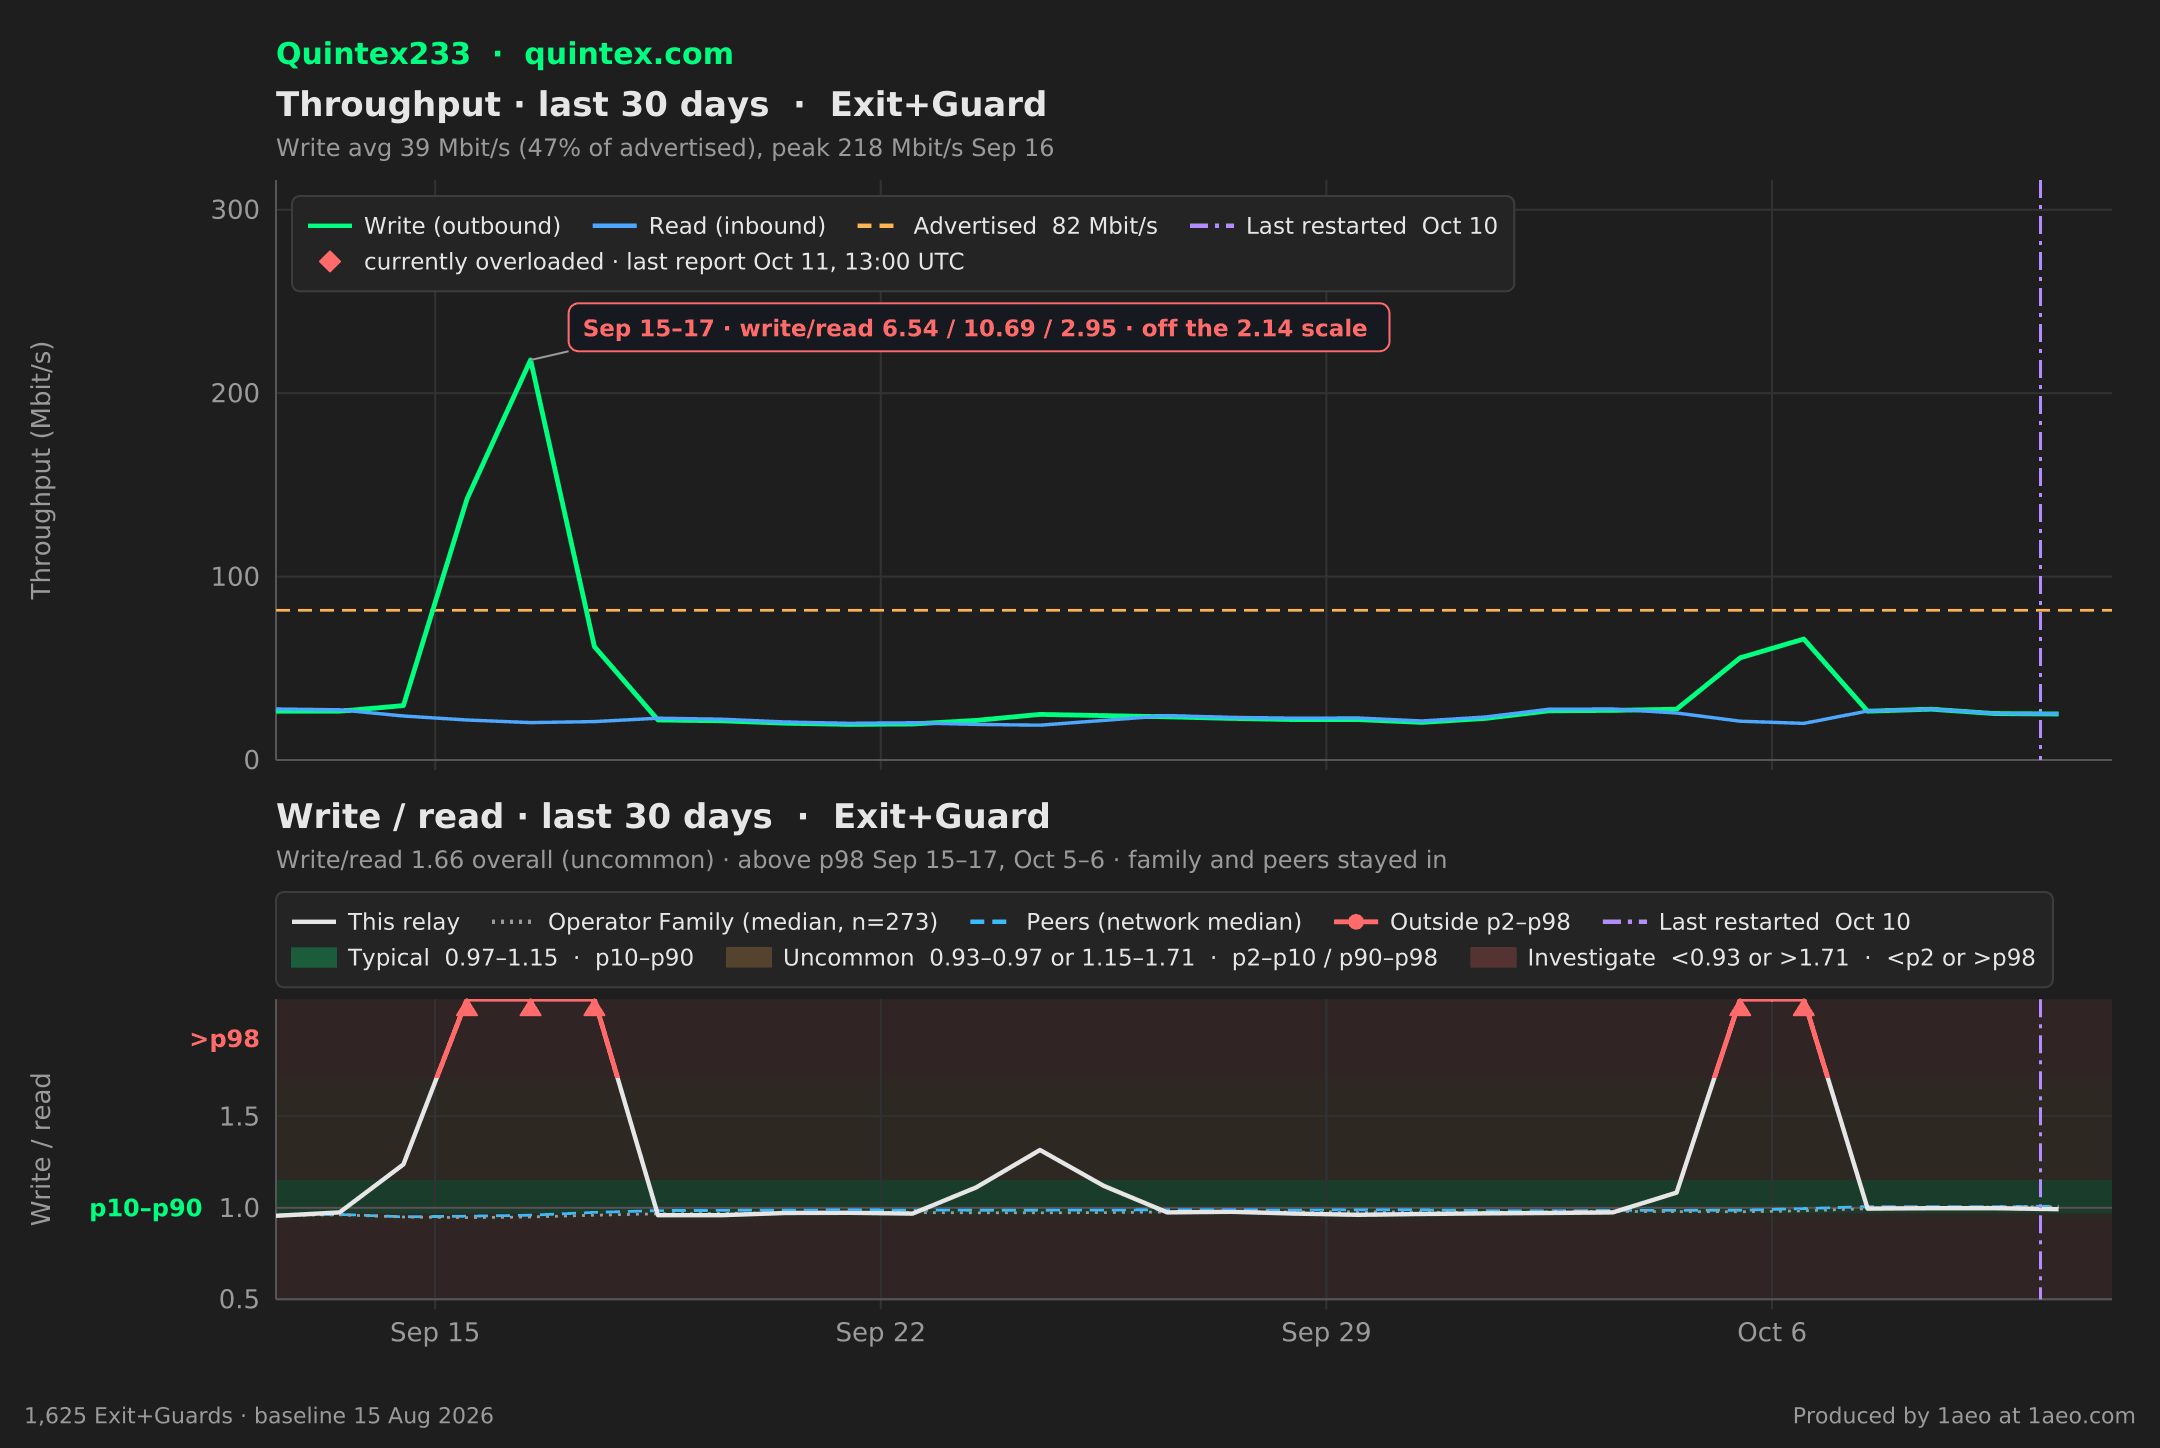Viewport: 2160px width, 1448px height.
Task: Click the Typical green color swatch in the legend
Action: pyautogui.click(x=314, y=958)
